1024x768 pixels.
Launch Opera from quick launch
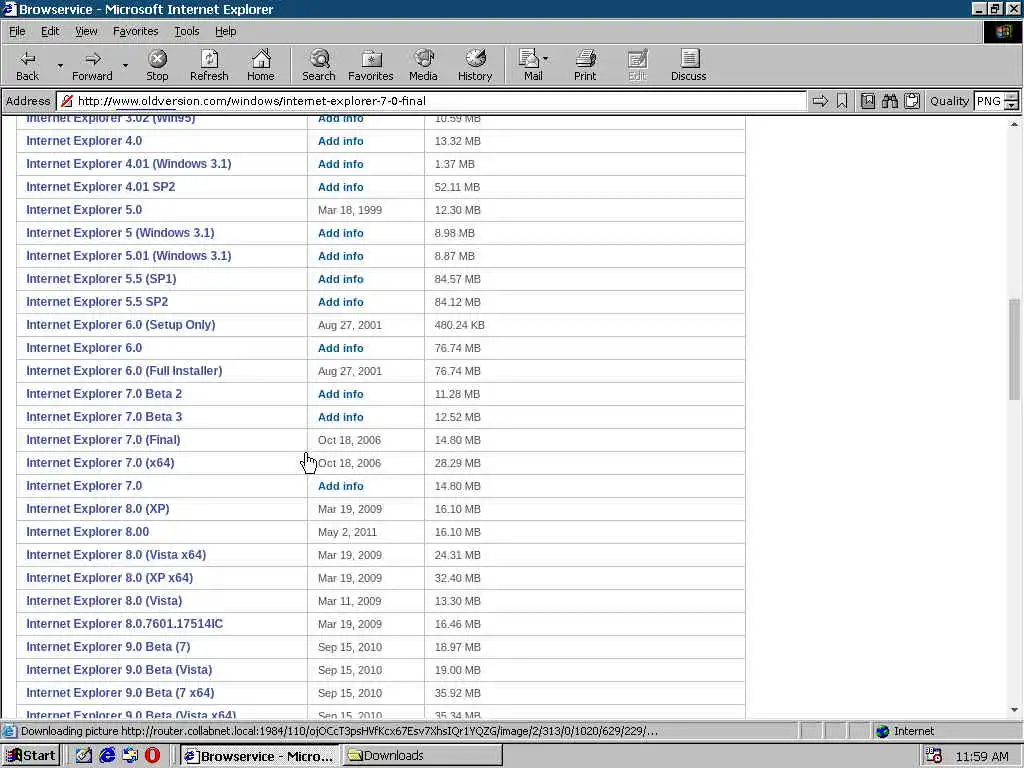pos(153,756)
